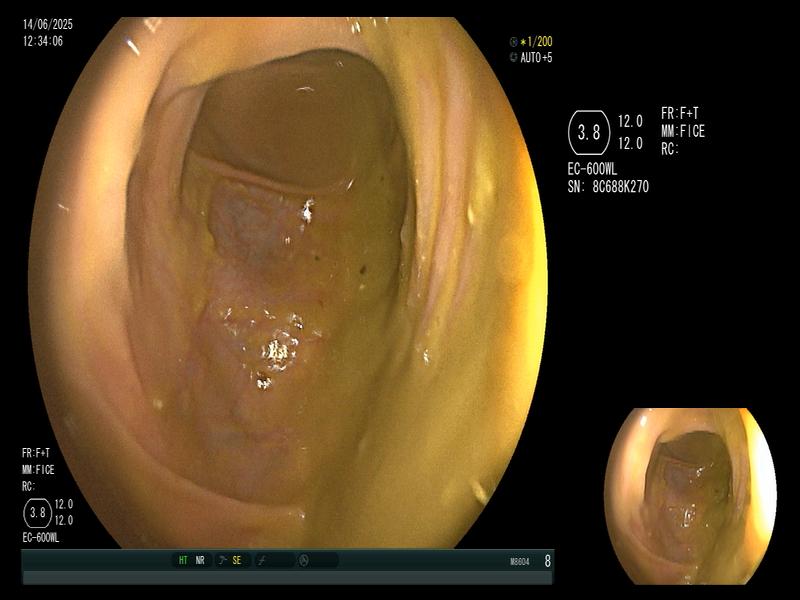Click the circled A icon in status bar
The image size is (800, 600).
point(304,561)
